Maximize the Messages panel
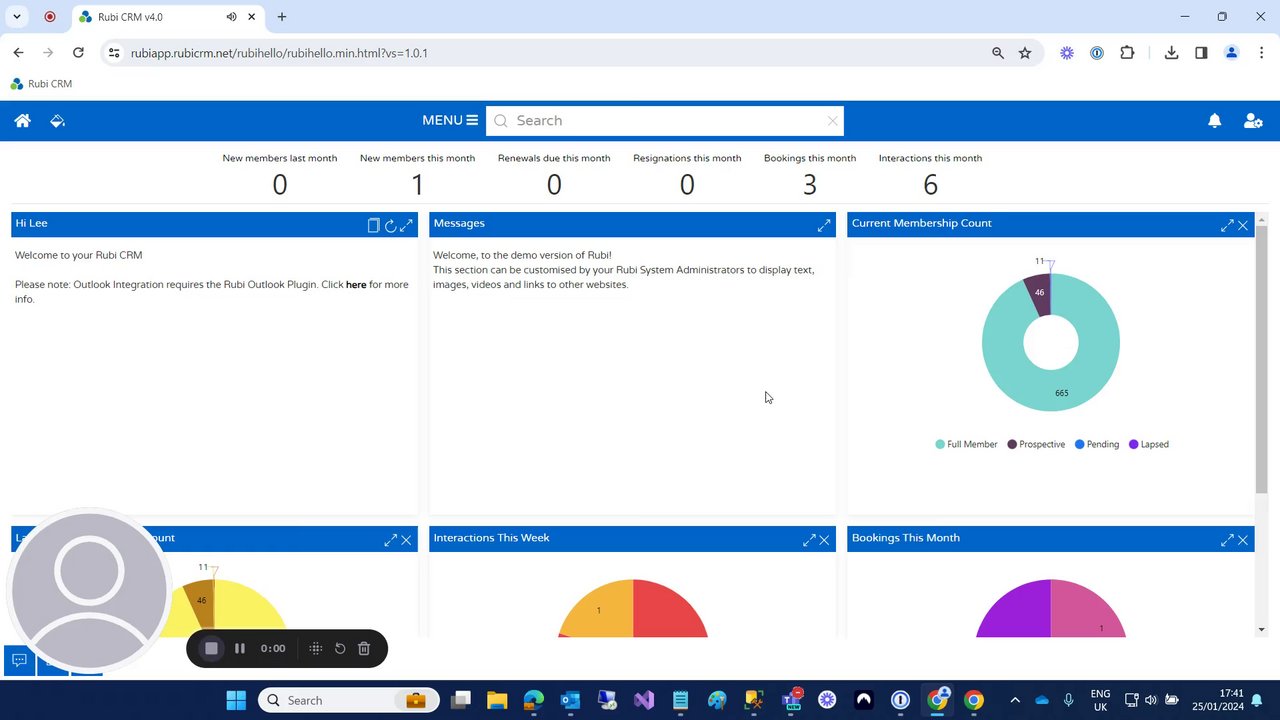 click(x=824, y=226)
